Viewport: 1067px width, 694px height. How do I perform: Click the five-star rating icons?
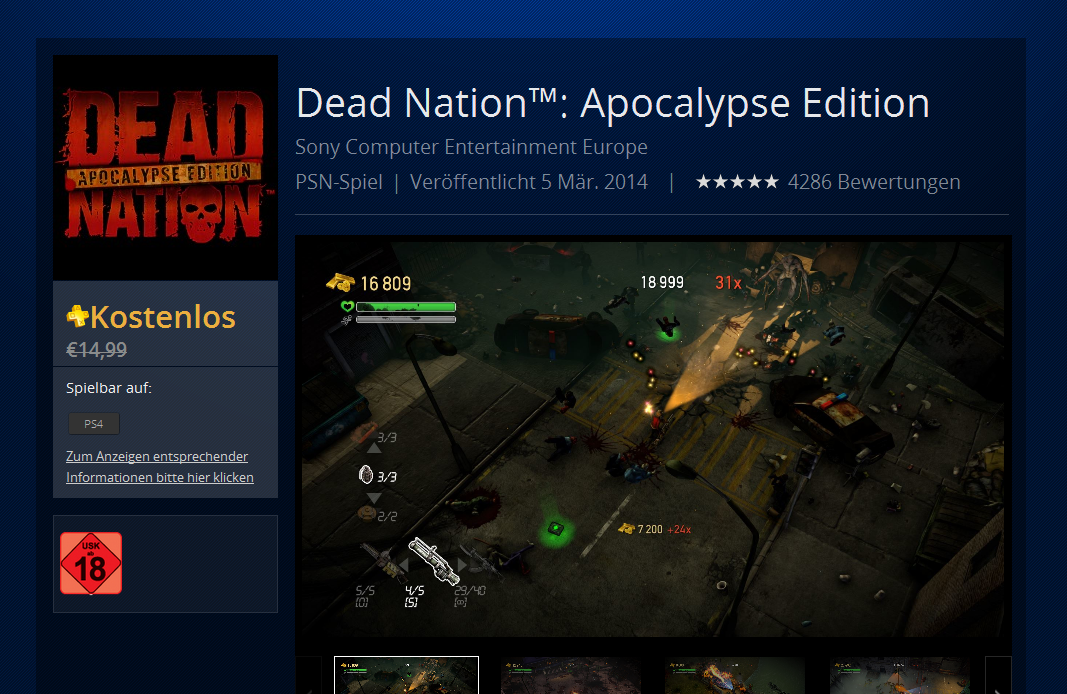point(737,182)
